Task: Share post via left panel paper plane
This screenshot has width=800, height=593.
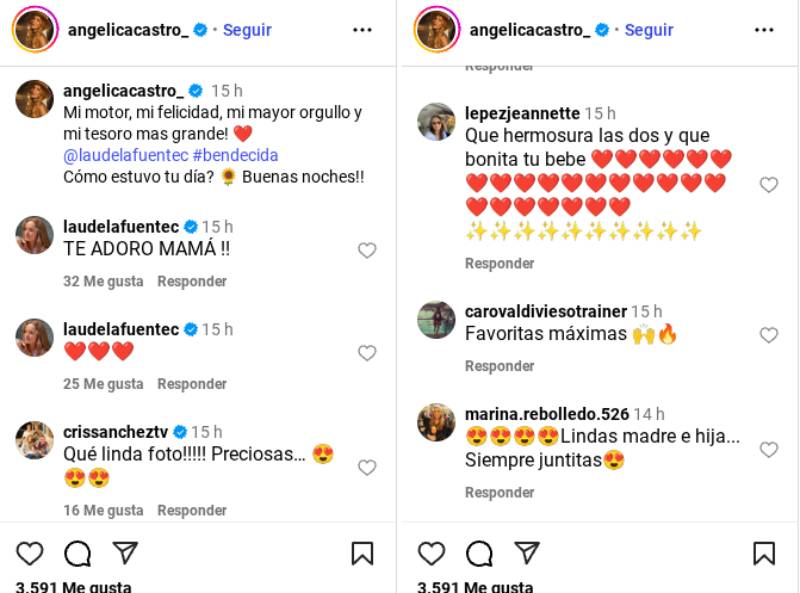Action: click(x=125, y=553)
